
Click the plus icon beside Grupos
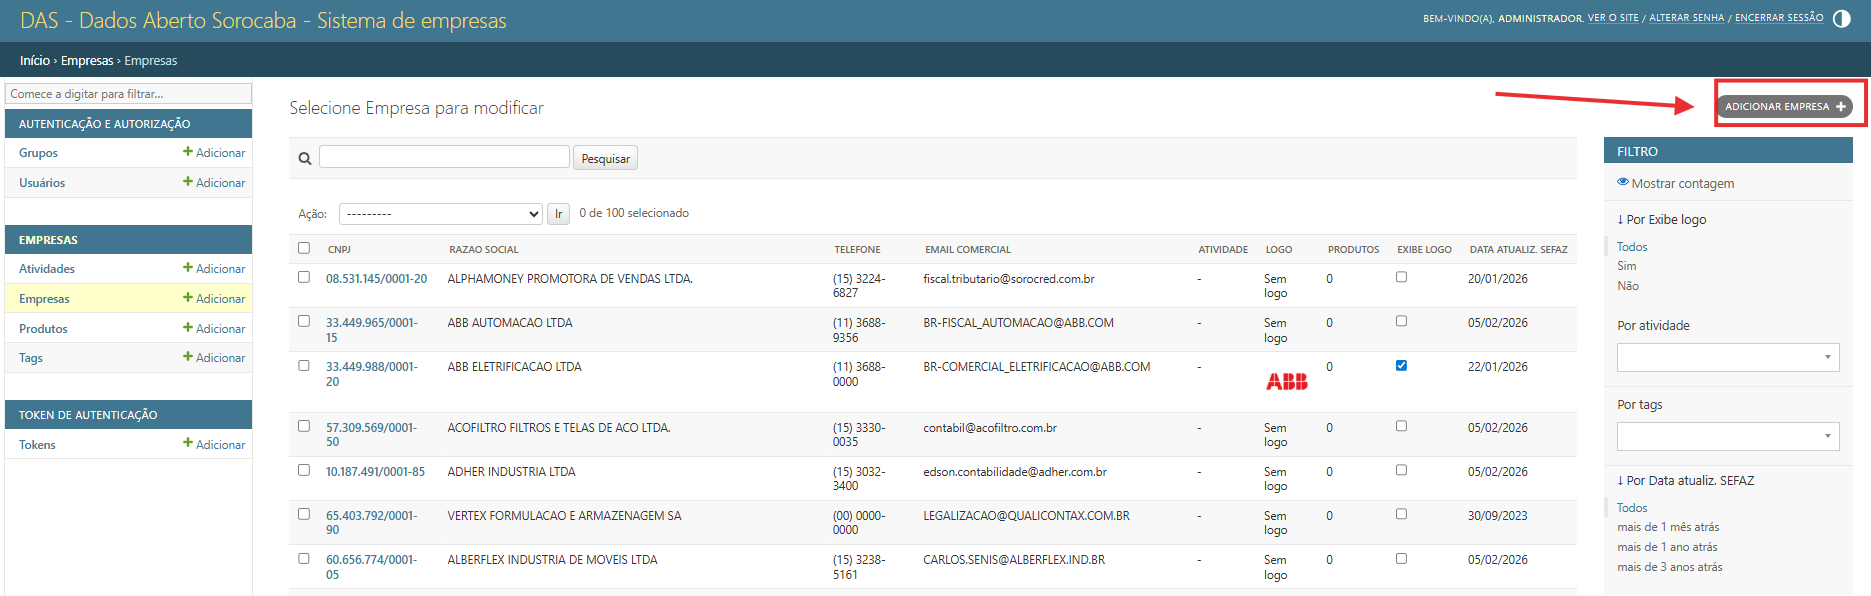(188, 152)
